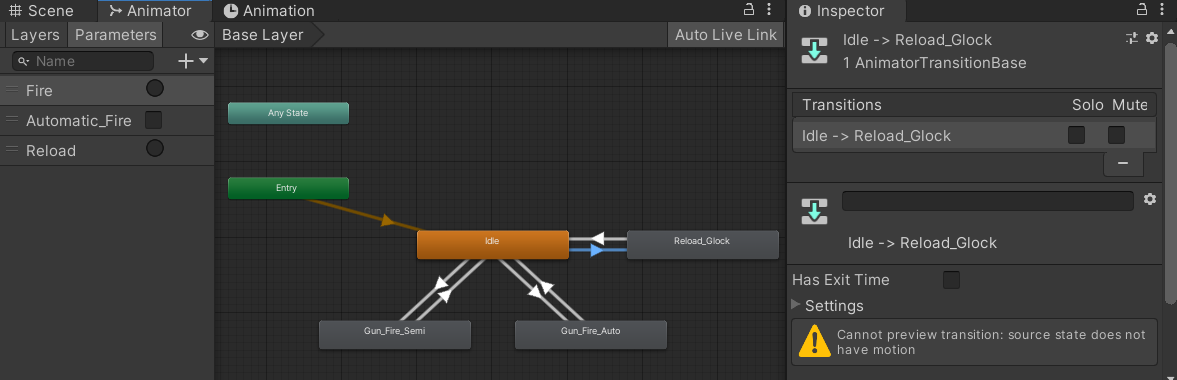The height and width of the screenshot is (380, 1177).
Task: Open the Animation tab
Action: [x=269, y=11]
